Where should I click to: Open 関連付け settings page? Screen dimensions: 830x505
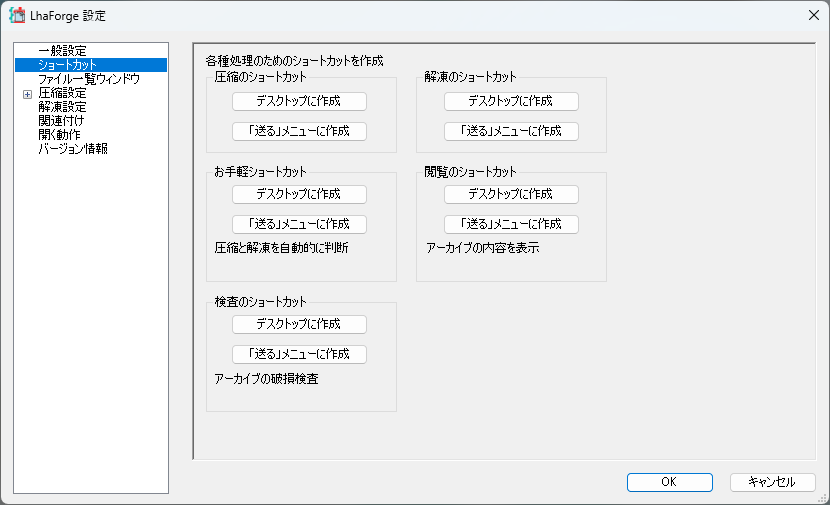point(61,120)
